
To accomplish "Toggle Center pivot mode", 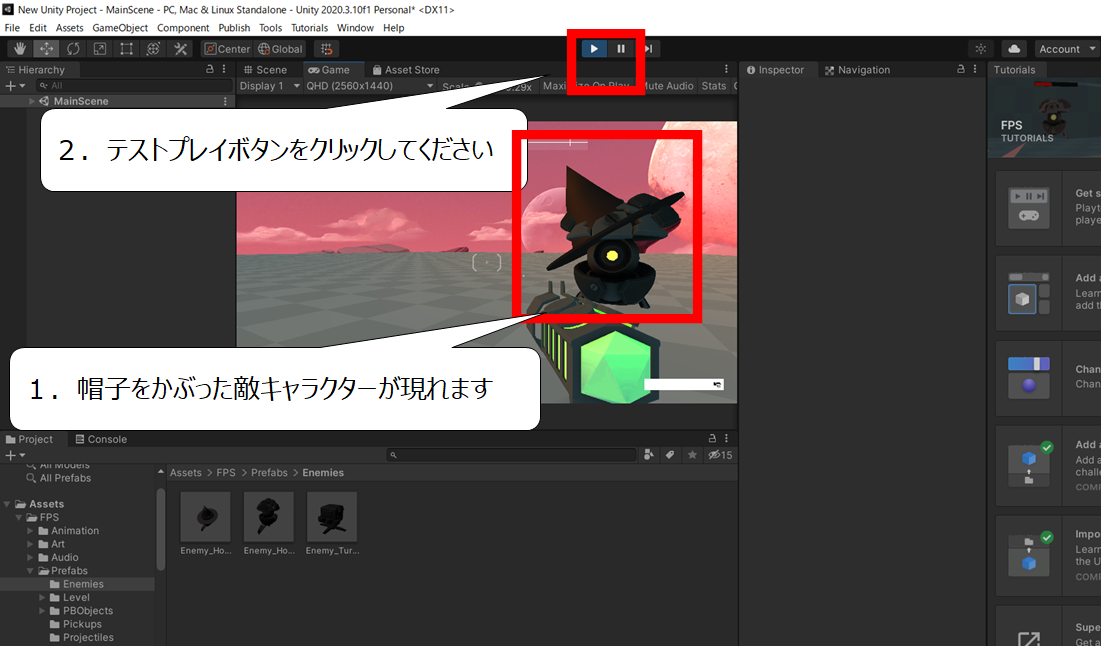I will (227, 48).
